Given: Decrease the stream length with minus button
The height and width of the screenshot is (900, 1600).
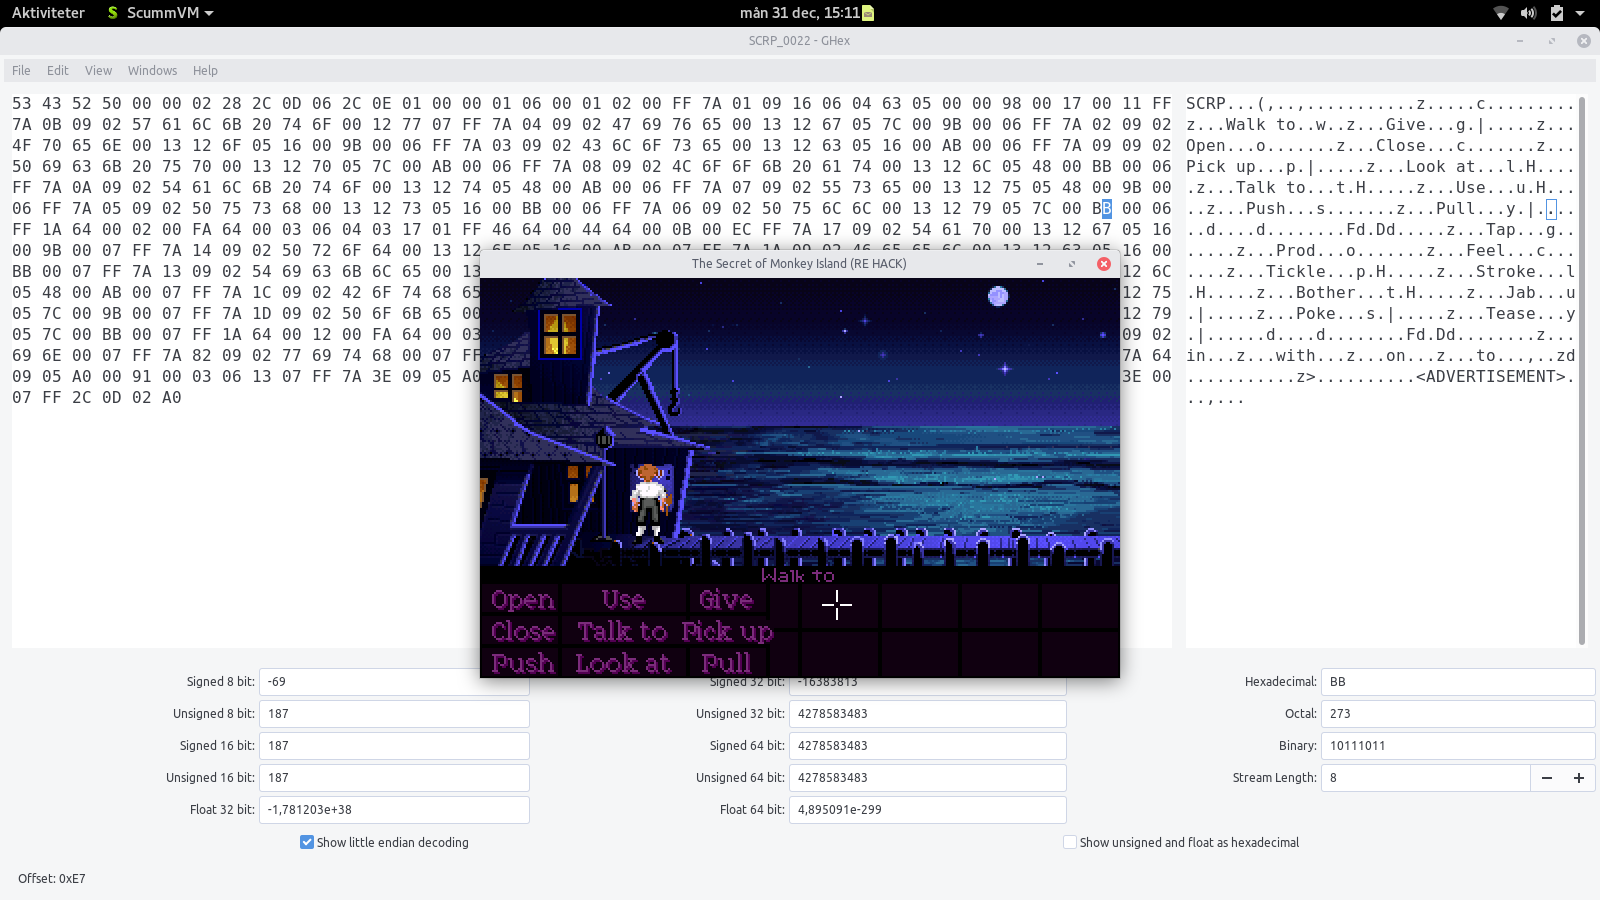Looking at the screenshot, I should coord(1547,778).
